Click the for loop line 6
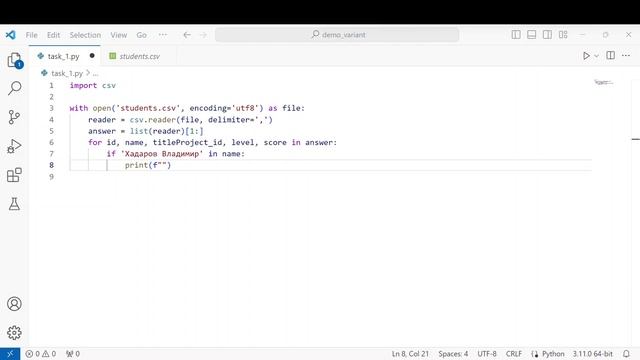 213,142
